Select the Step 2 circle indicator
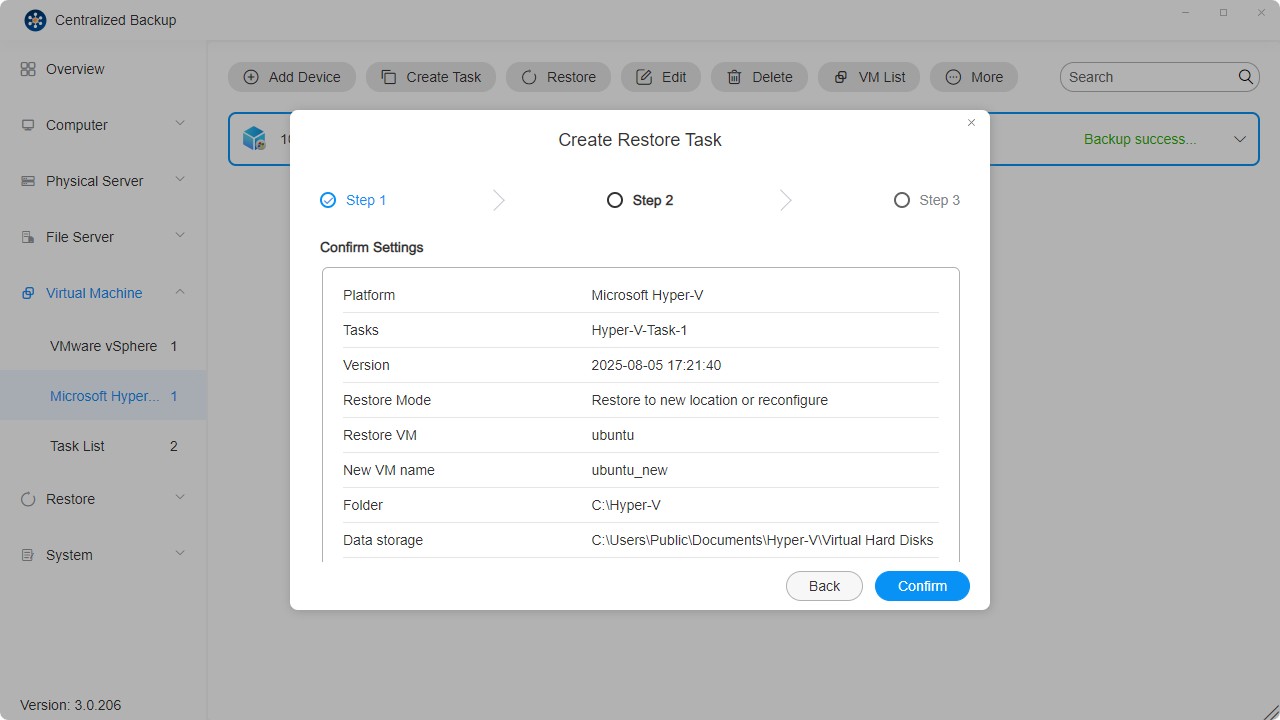Viewport: 1280px width, 720px height. tap(615, 200)
